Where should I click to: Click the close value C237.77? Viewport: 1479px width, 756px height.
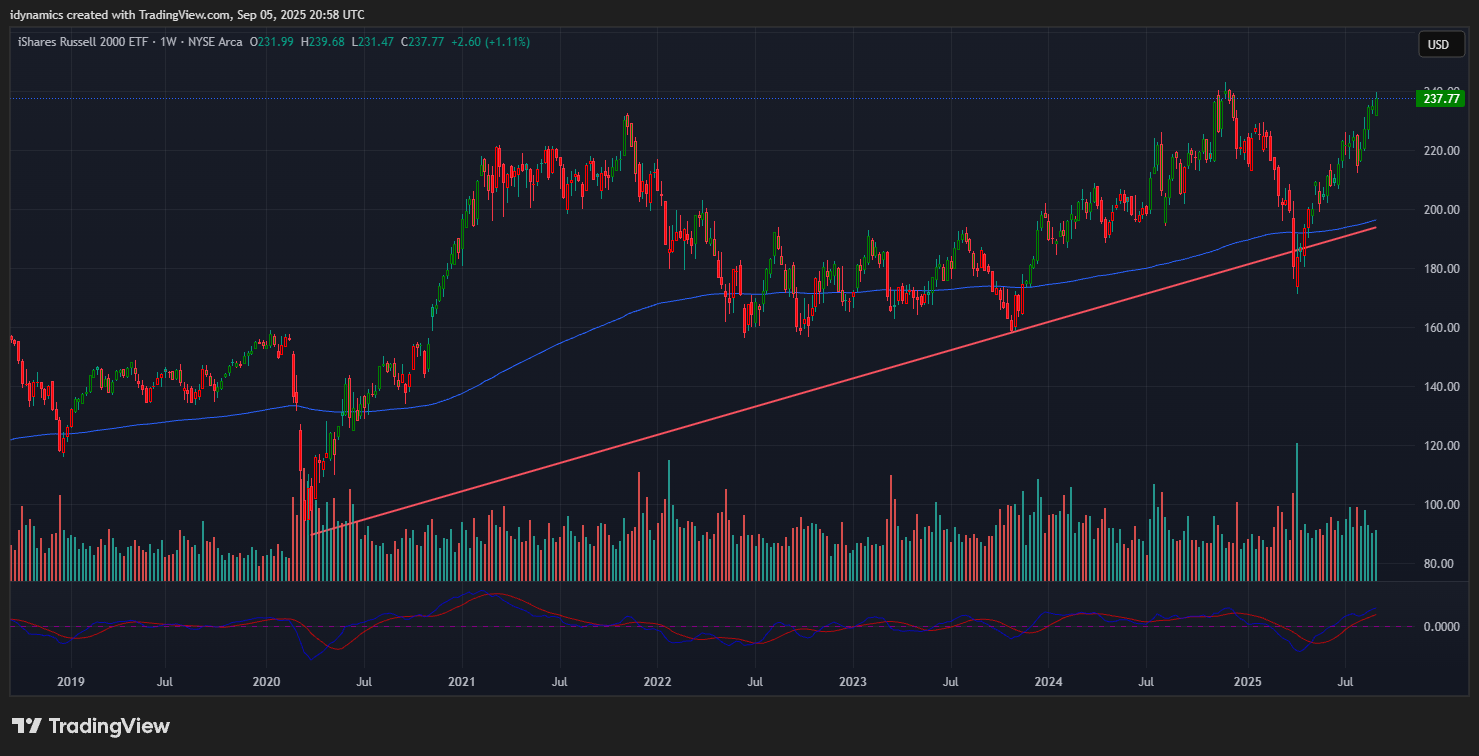(422, 42)
